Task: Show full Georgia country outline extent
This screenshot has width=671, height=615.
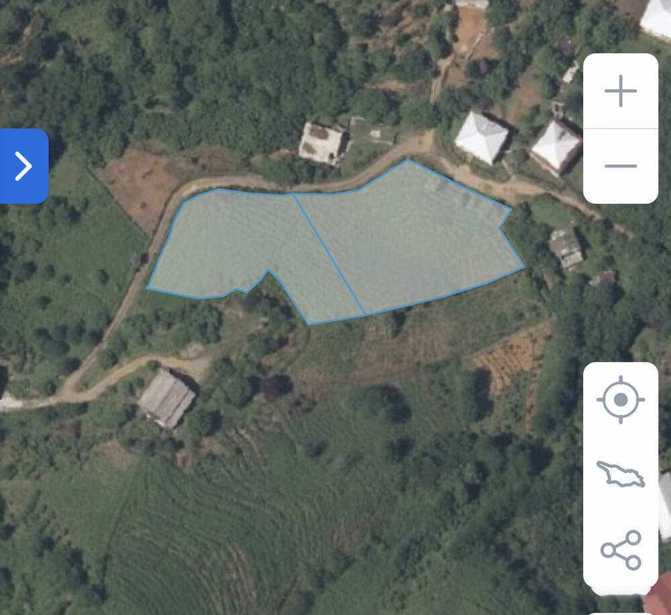Action: 621,474
